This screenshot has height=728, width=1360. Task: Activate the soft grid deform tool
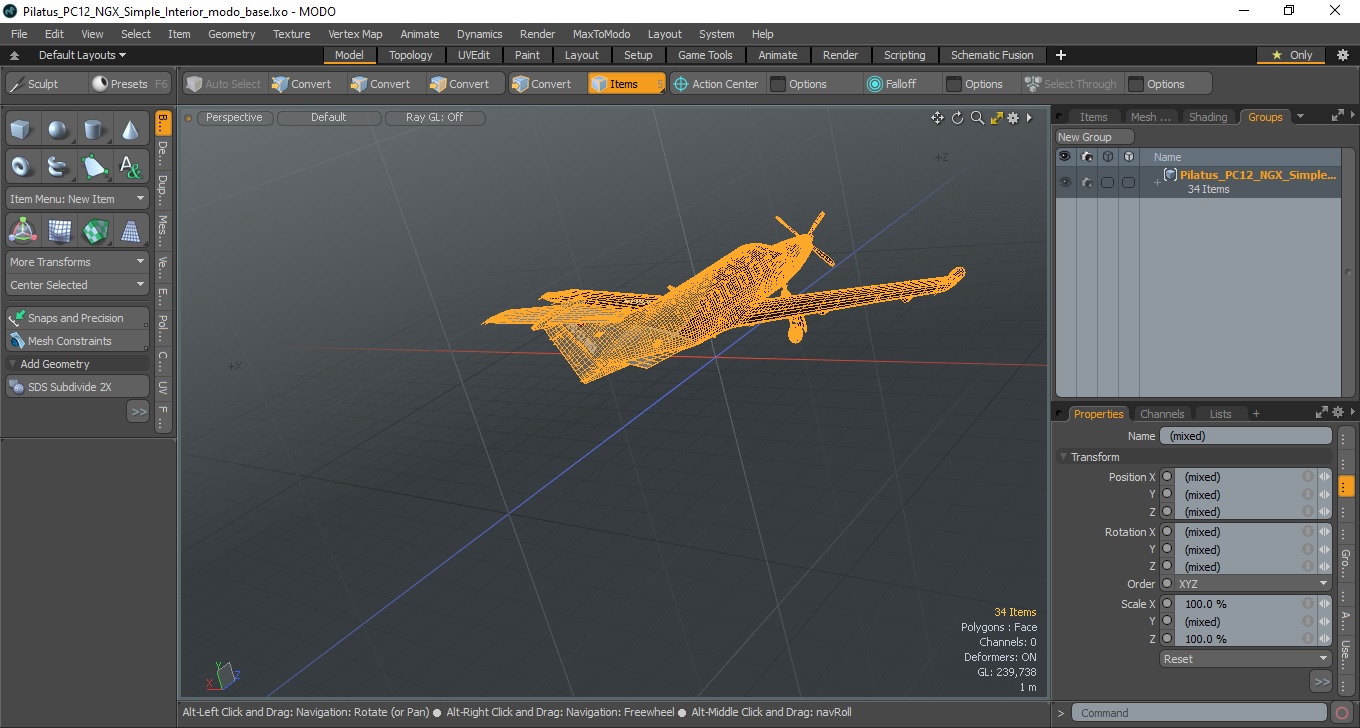(58, 231)
